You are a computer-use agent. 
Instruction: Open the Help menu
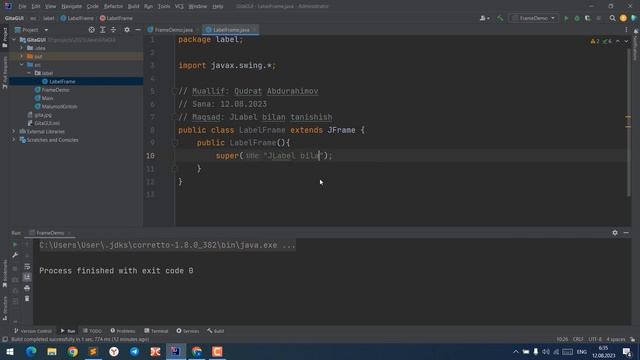click(x=218, y=7)
